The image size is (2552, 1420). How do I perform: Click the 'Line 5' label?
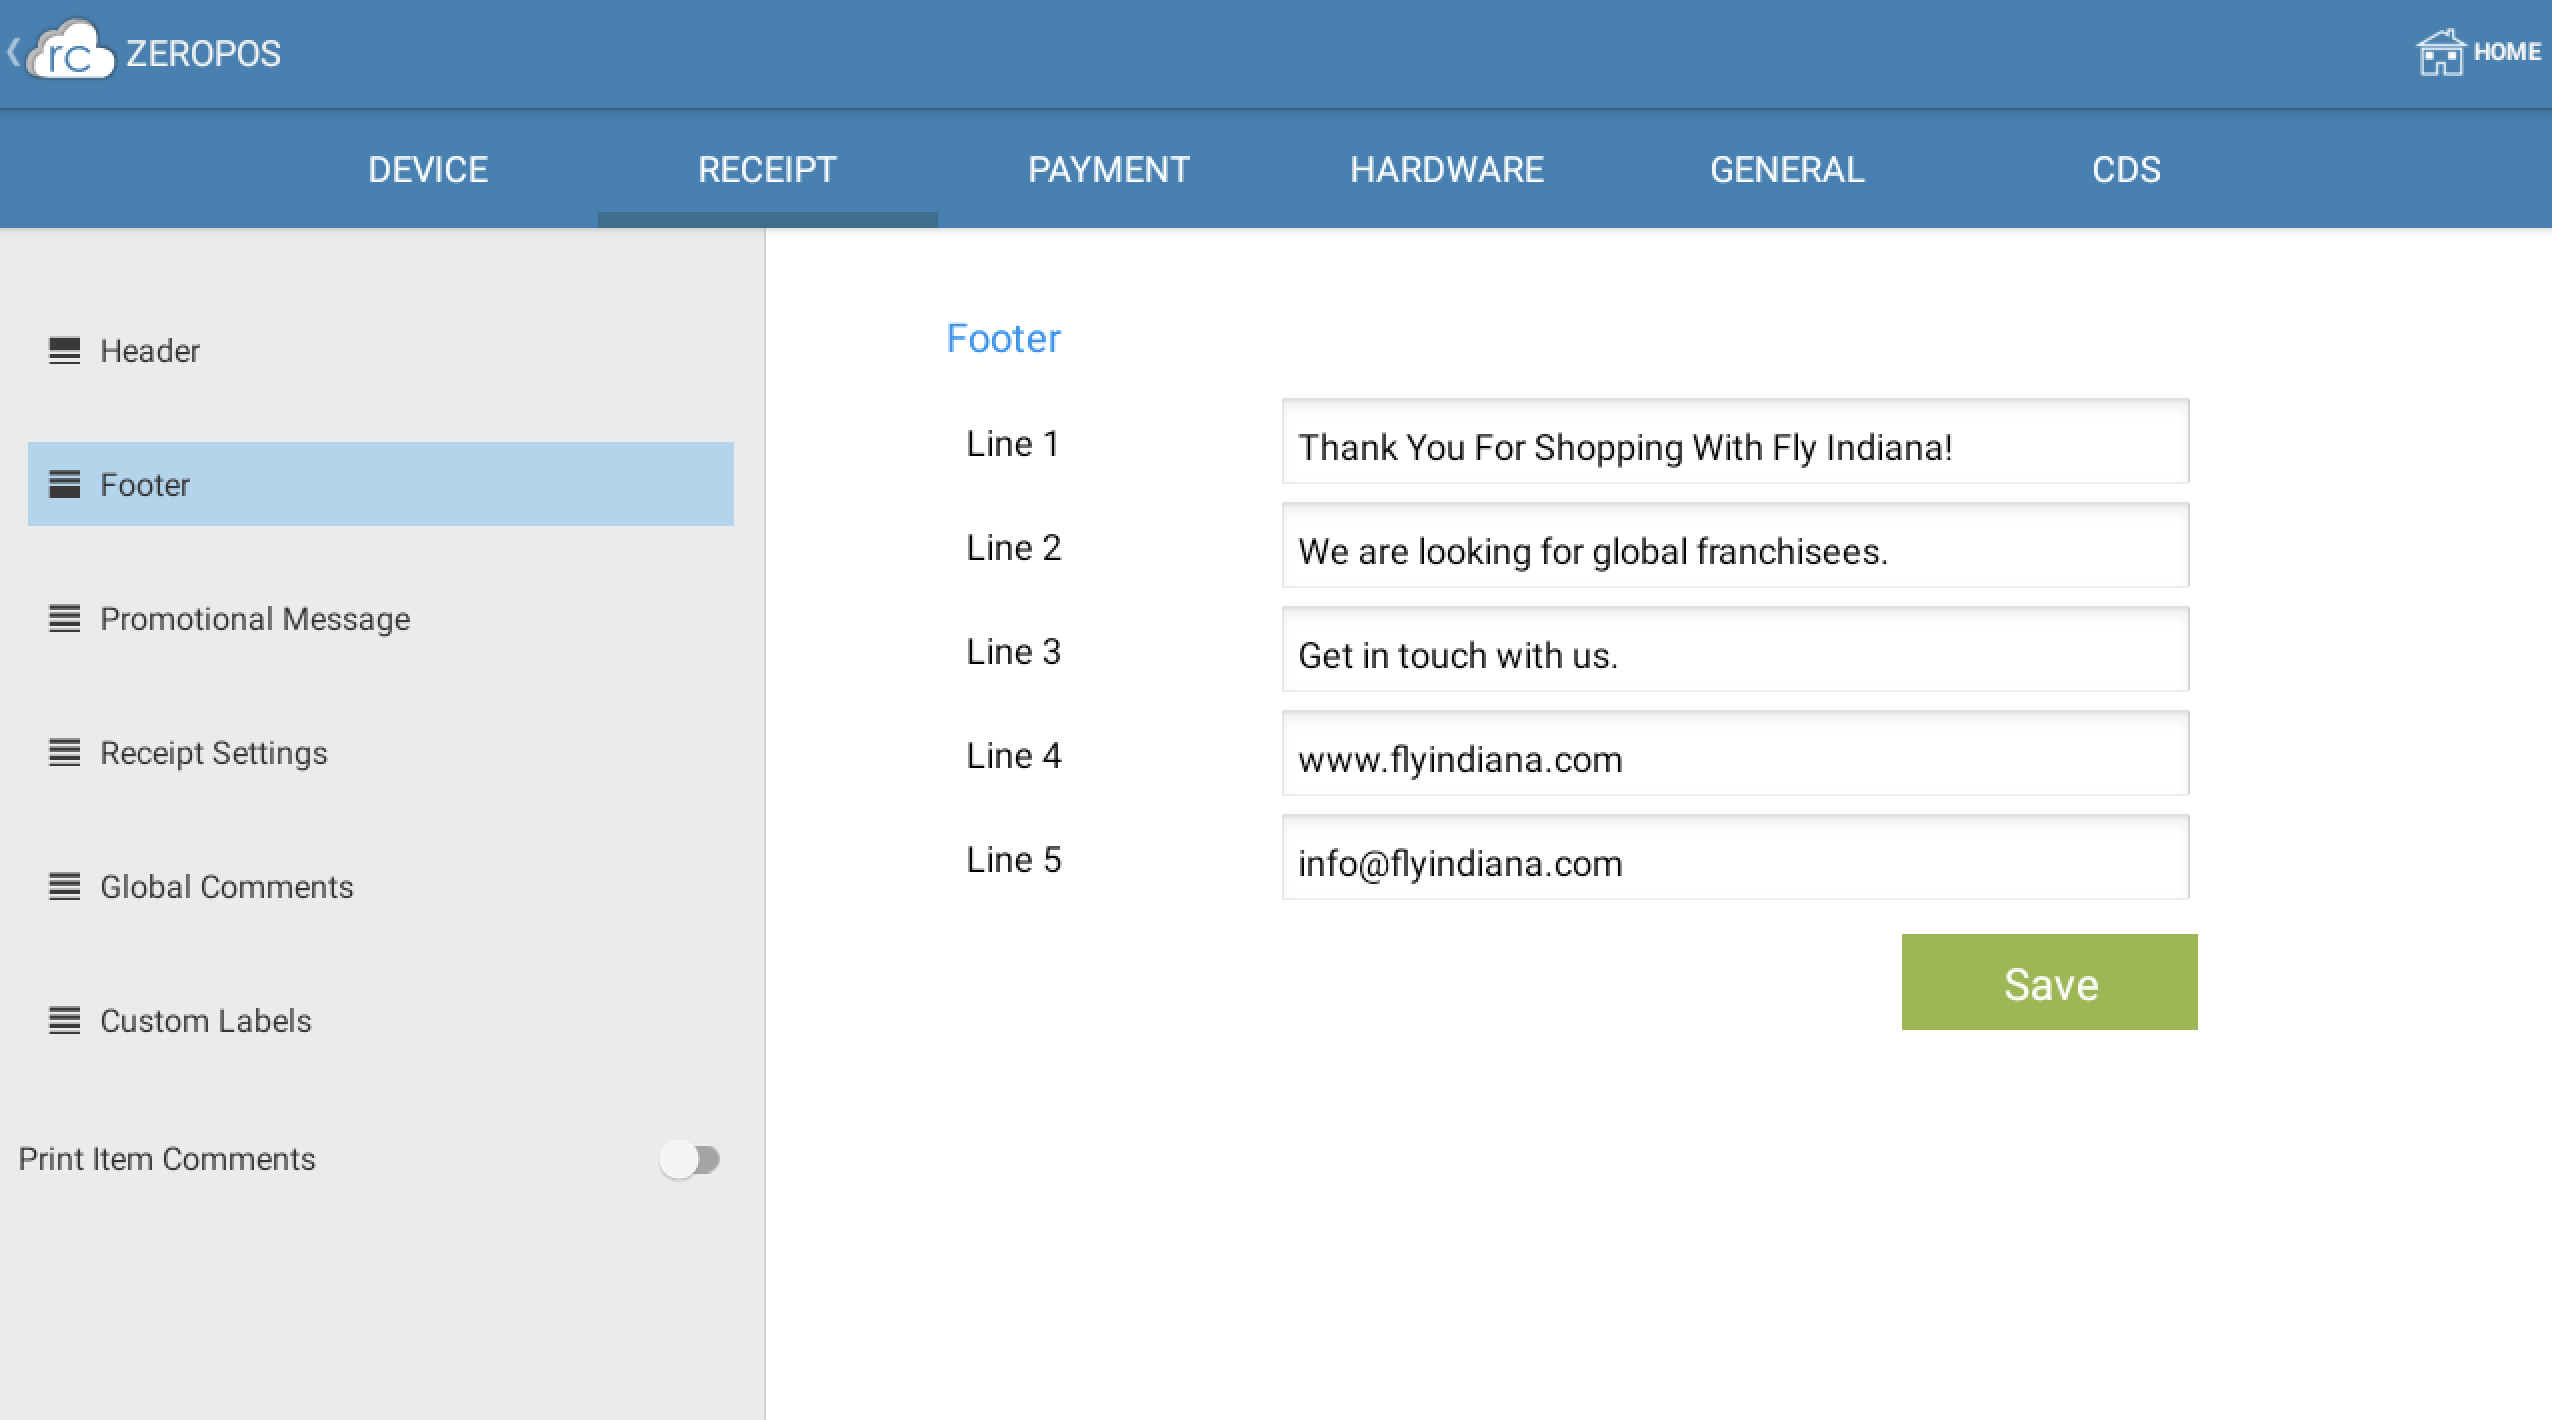1013,860
